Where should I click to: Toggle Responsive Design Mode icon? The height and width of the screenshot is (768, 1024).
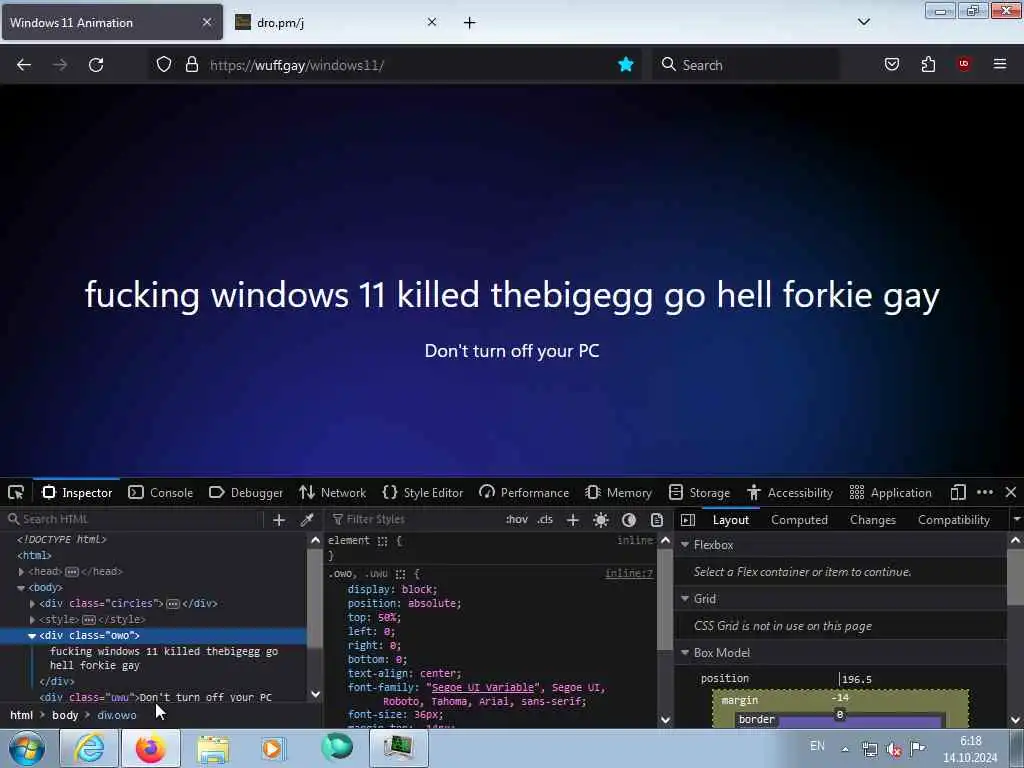point(958,492)
